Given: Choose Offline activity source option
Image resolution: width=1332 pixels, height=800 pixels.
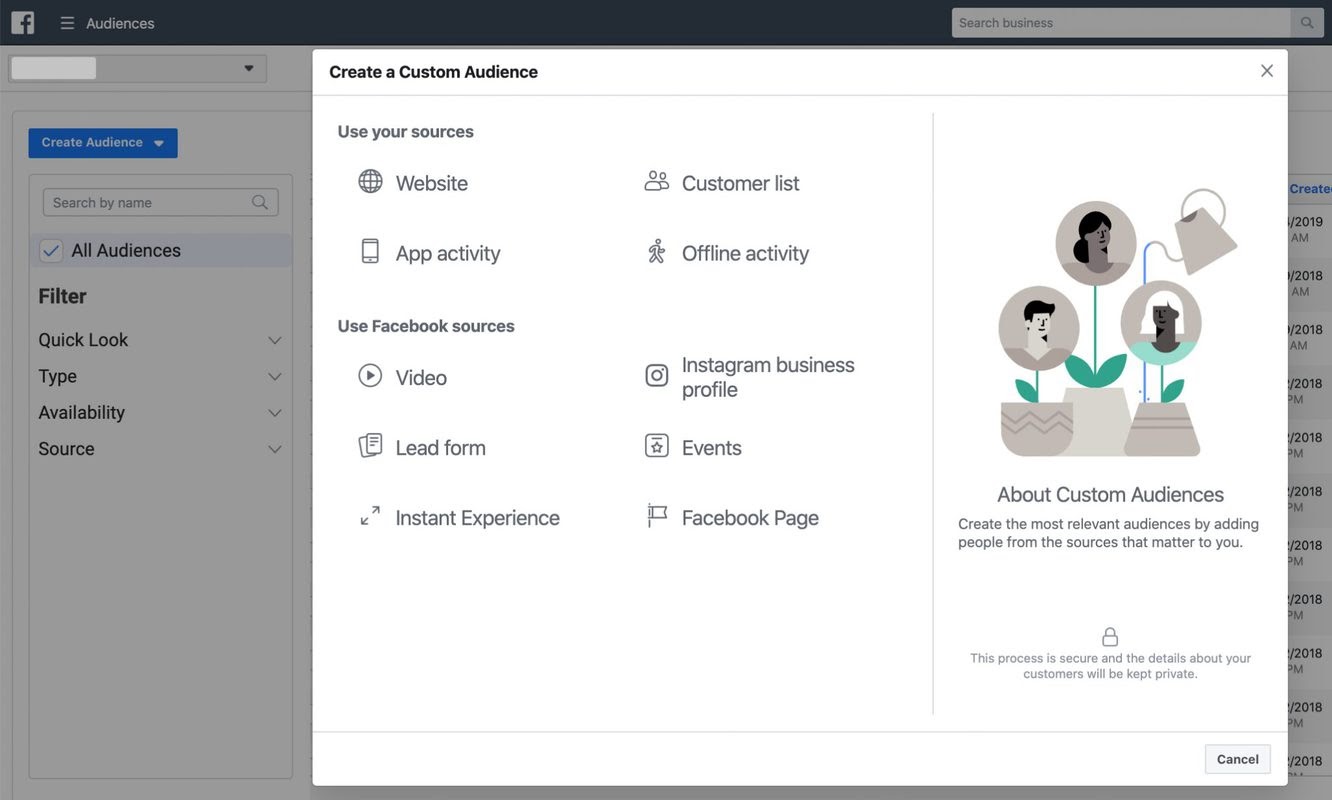Looking at the screenshot, I should coord(726,253).
